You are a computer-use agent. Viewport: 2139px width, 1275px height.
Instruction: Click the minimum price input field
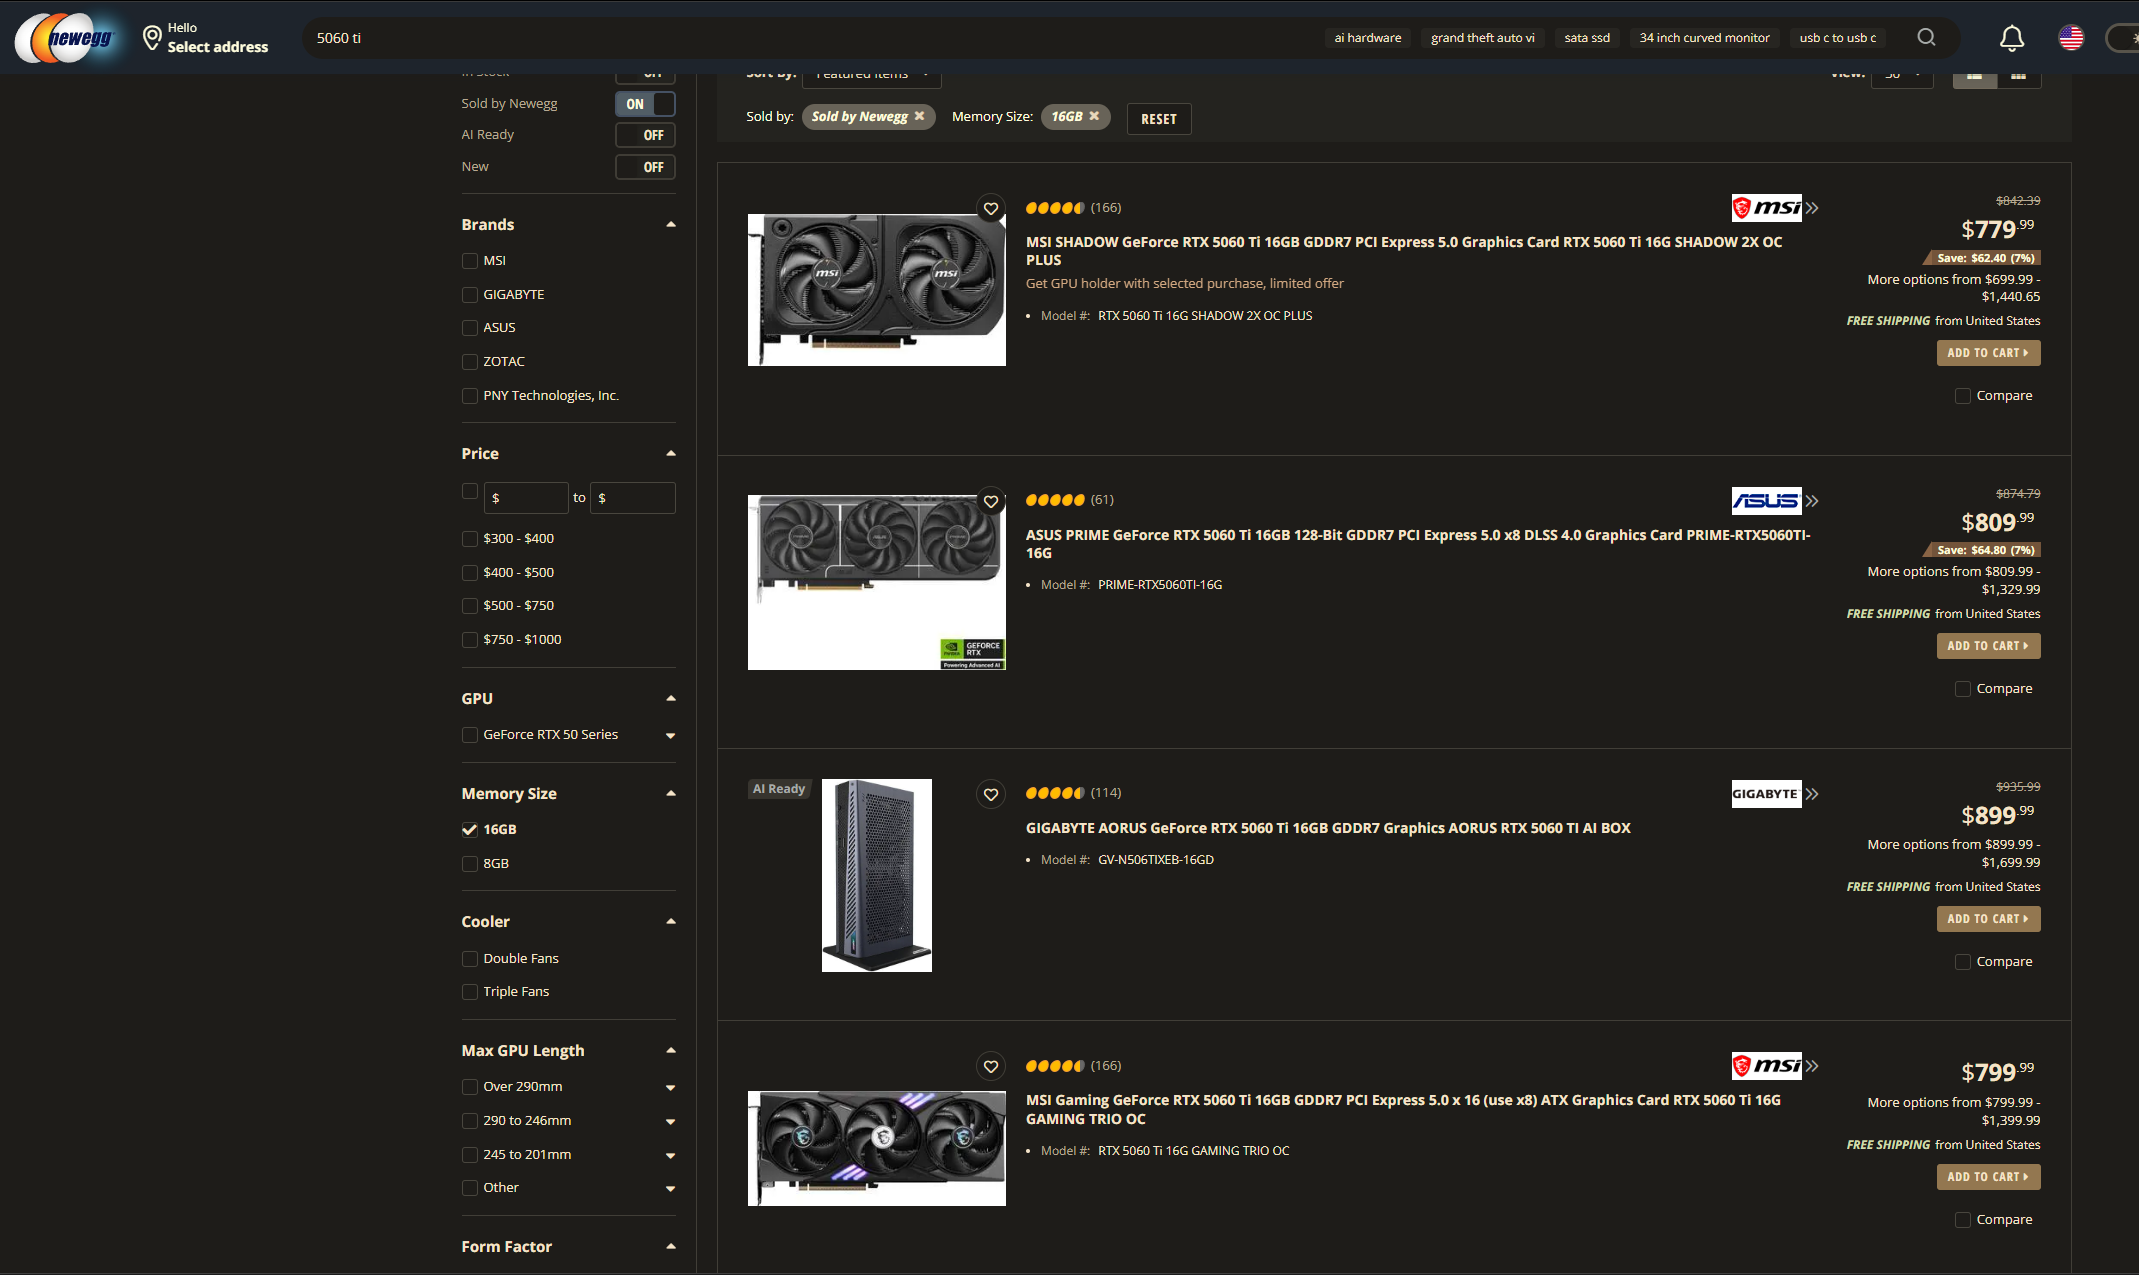point(526,498)
